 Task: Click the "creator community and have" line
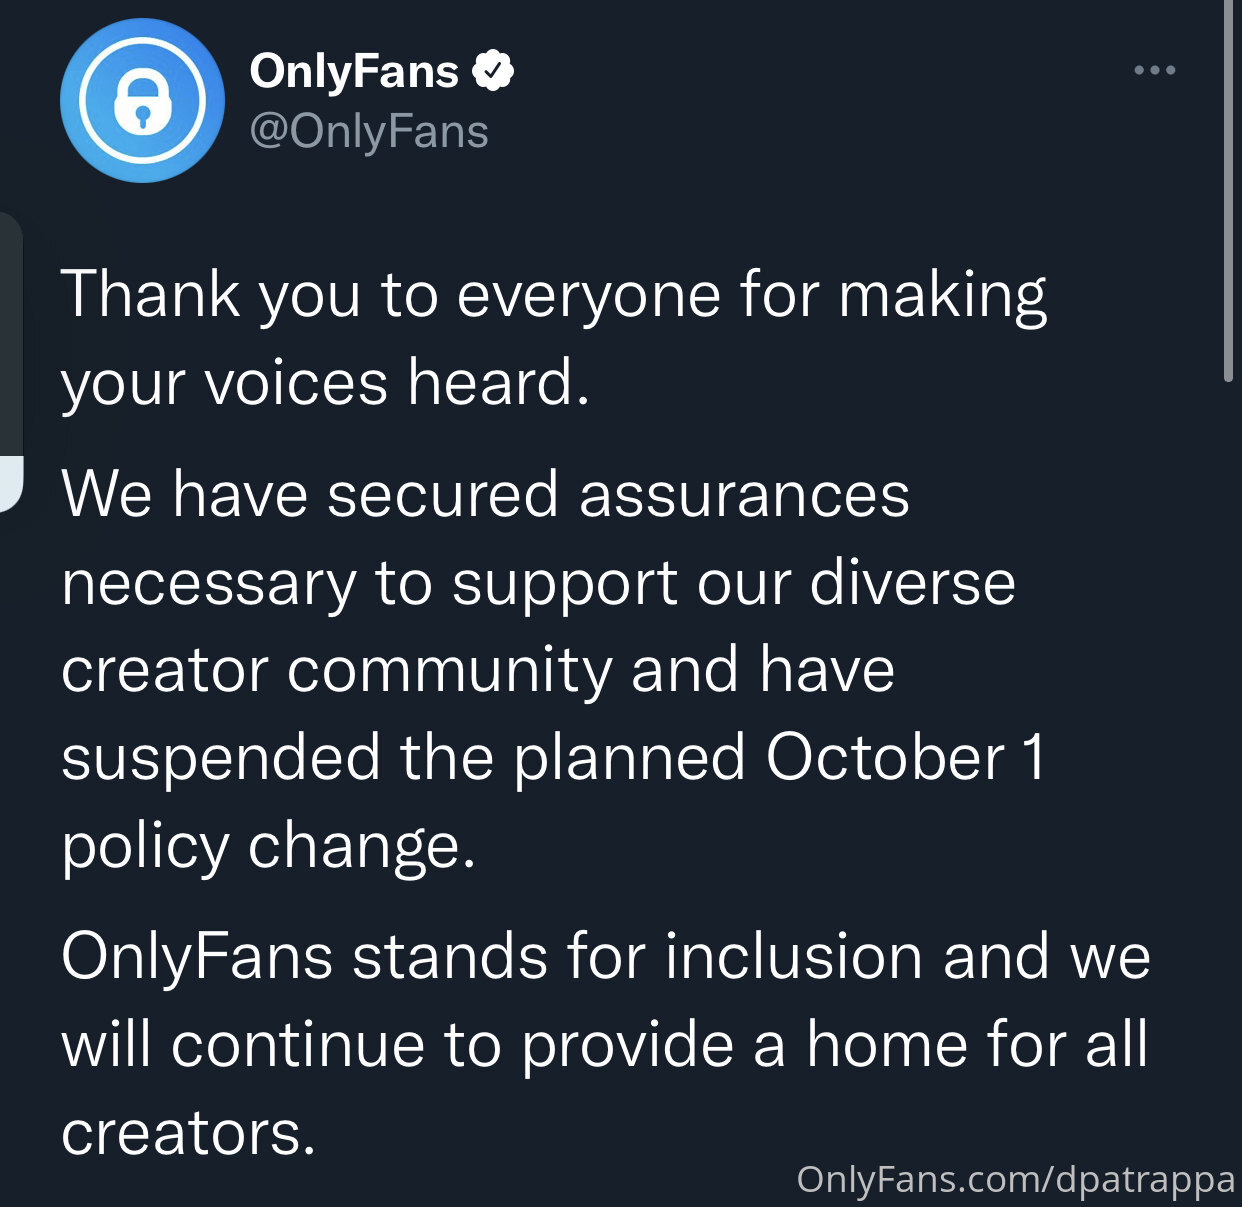478,670
